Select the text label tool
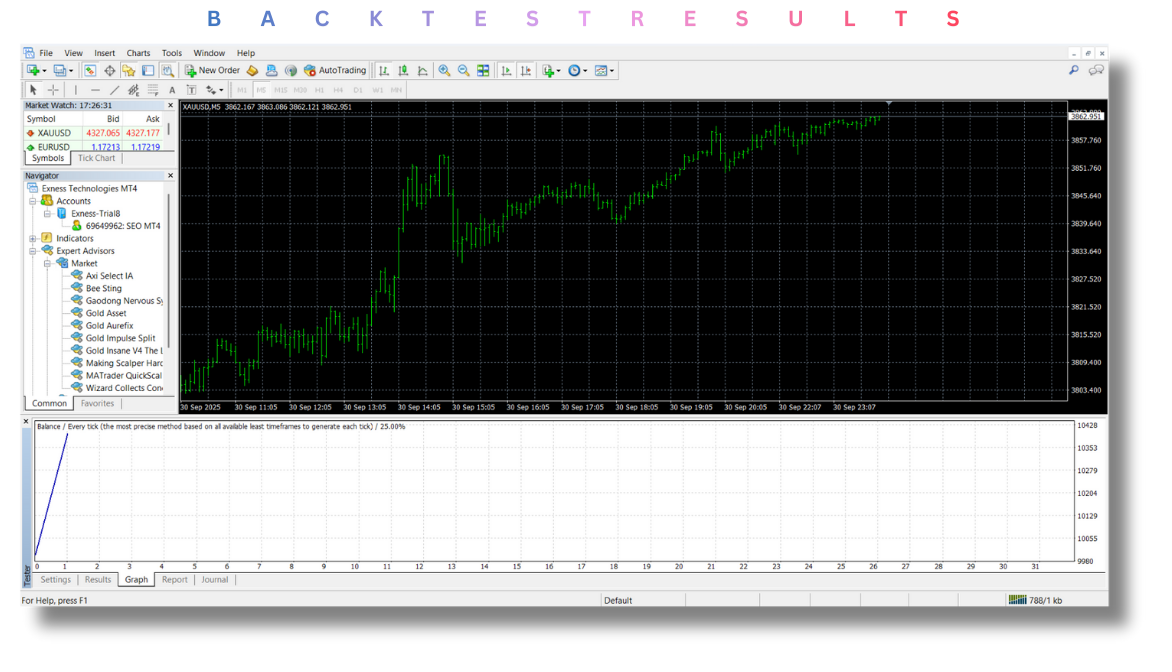 (172, 90)
